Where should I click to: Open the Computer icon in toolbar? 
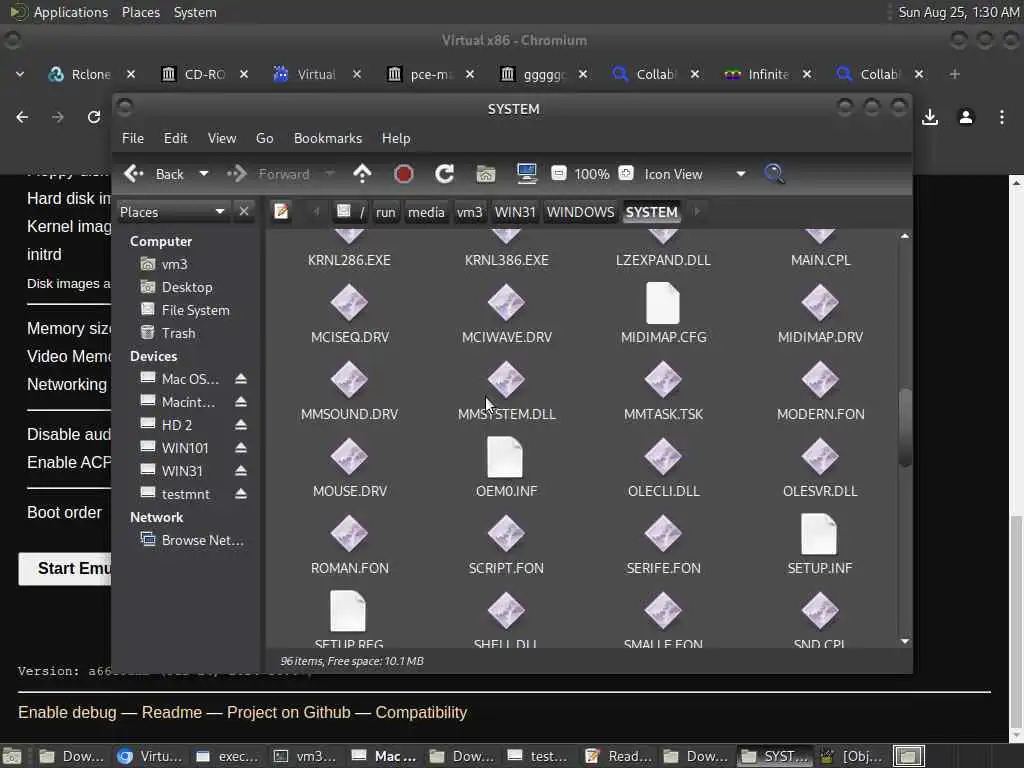[x=526, y=174]
